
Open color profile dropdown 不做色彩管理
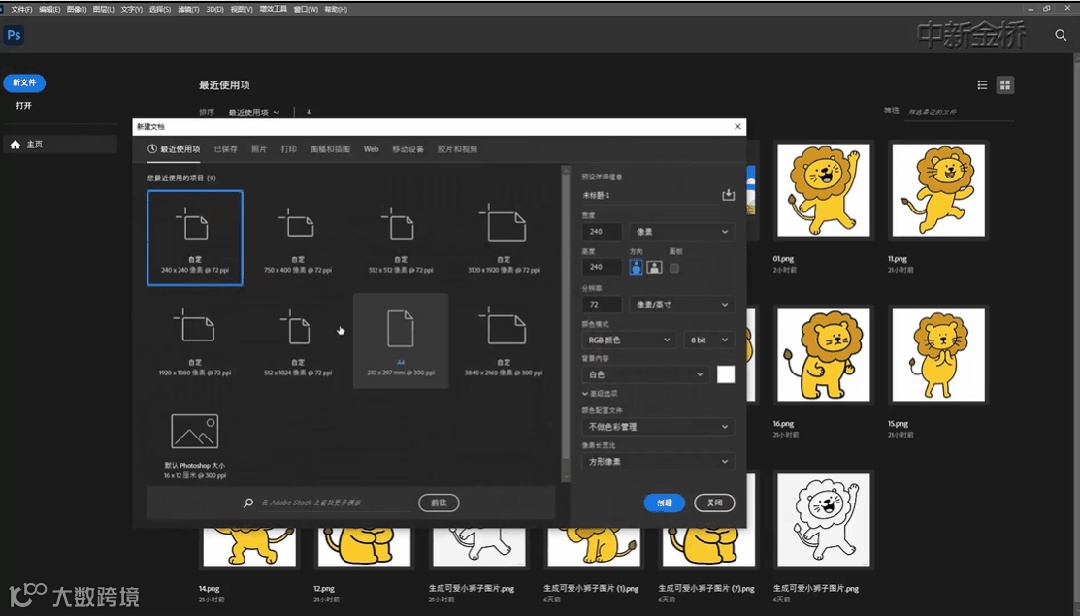click(x=658, y=427)
